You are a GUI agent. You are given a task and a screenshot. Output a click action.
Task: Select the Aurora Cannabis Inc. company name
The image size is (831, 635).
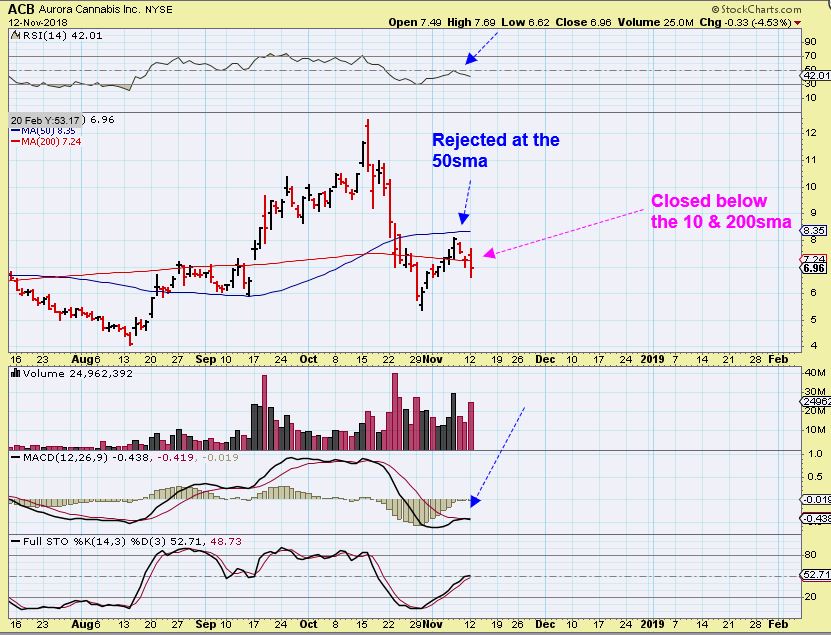tap(91, 10)
